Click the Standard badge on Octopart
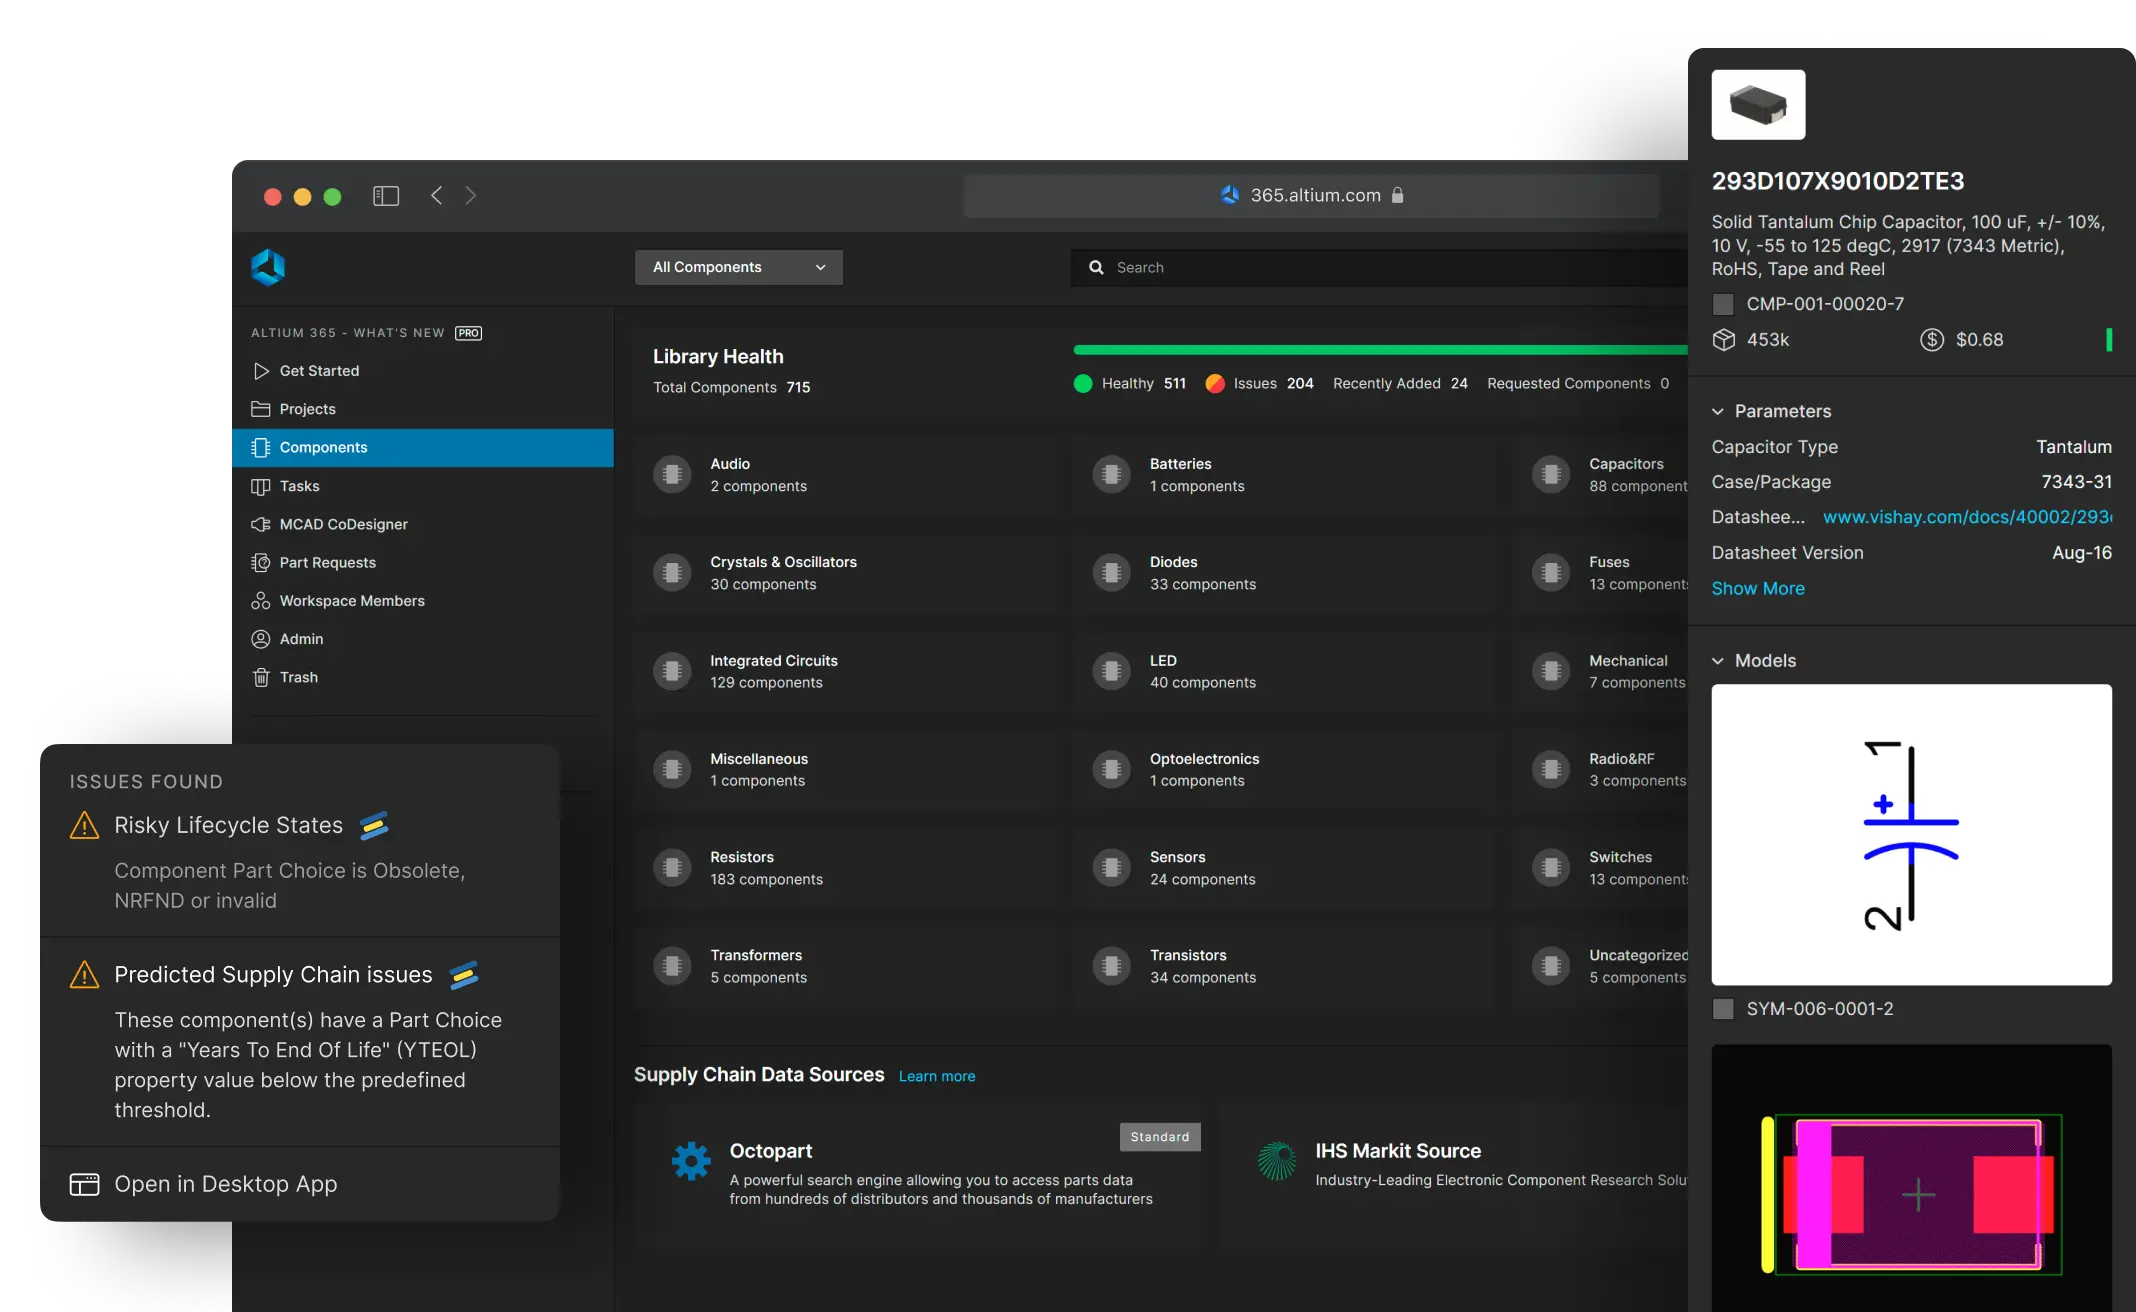 click(x=1160, y=1137)
